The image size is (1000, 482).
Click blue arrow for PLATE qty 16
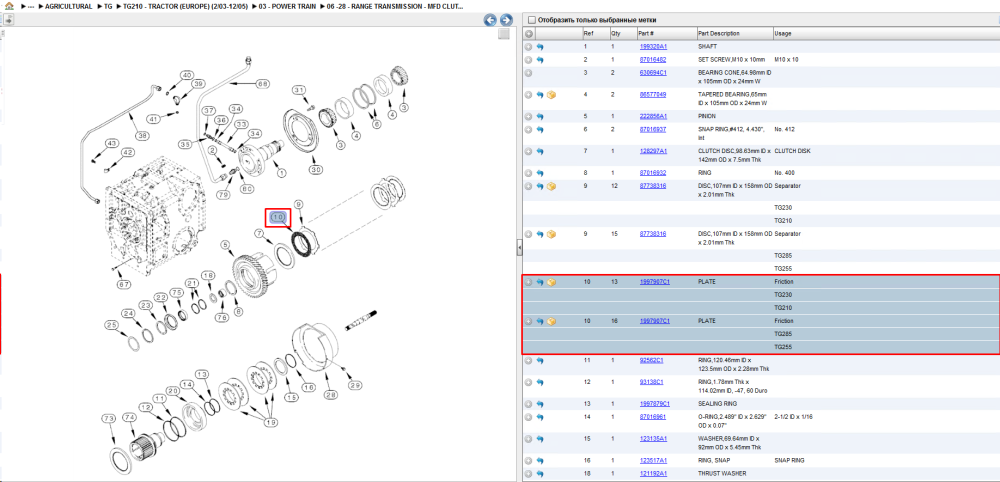pos(540,321)
